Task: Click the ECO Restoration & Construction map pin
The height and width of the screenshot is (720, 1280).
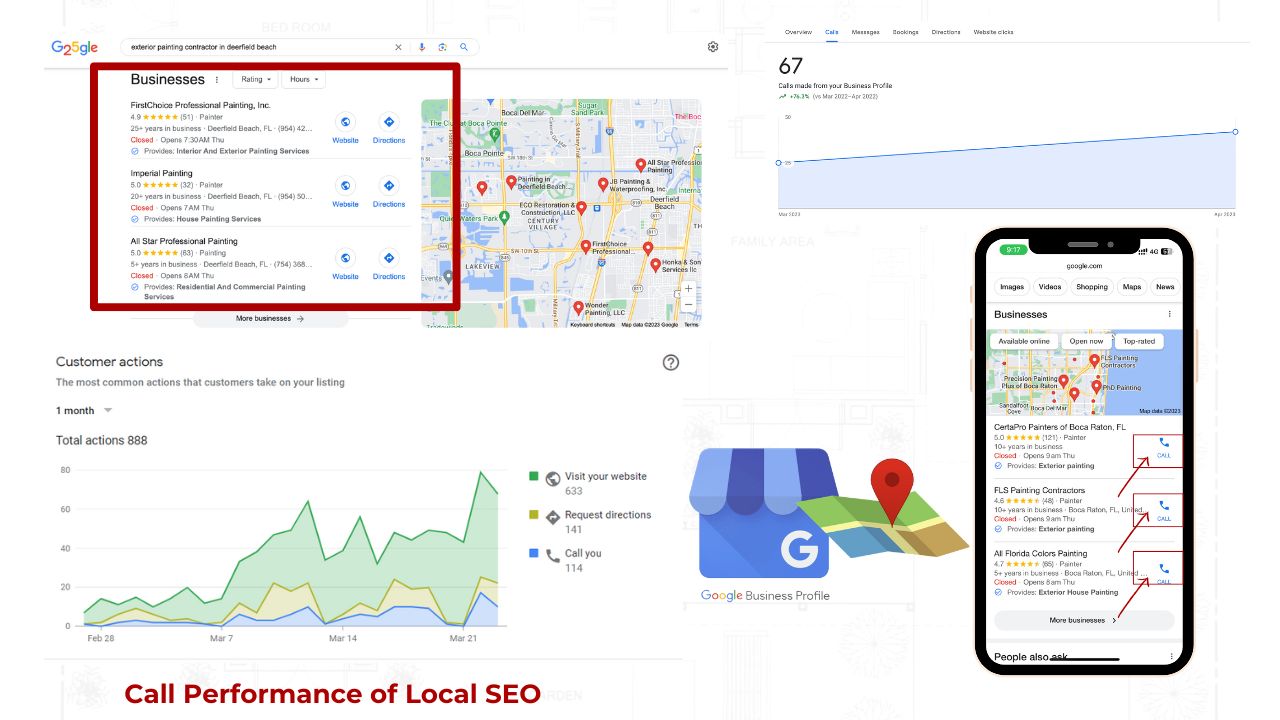Action: coord(582,209)
